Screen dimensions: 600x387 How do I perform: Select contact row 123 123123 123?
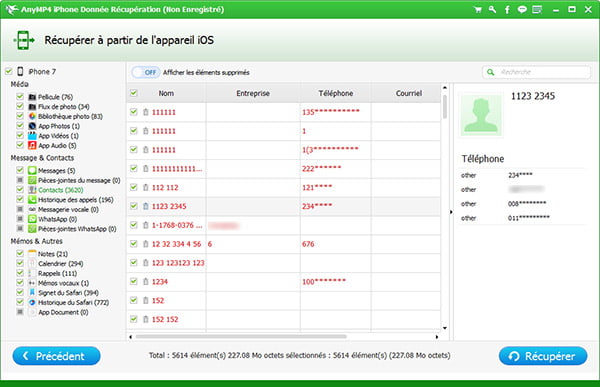pyautogui.click(x=284, y=263)
